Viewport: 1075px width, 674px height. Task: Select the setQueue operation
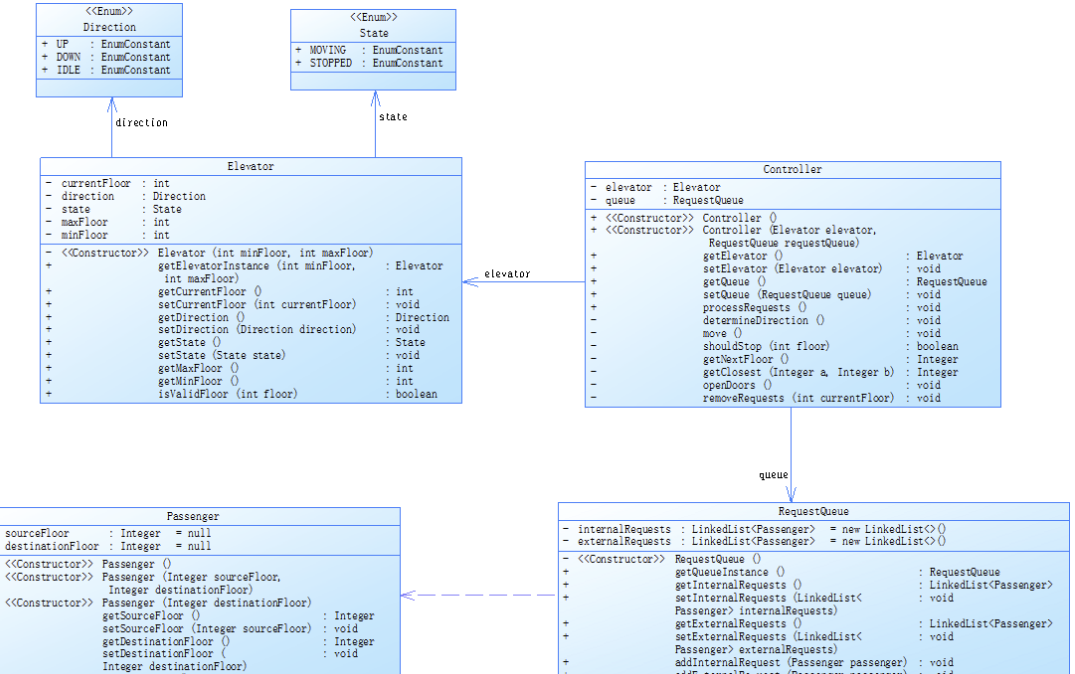(766, 295)
